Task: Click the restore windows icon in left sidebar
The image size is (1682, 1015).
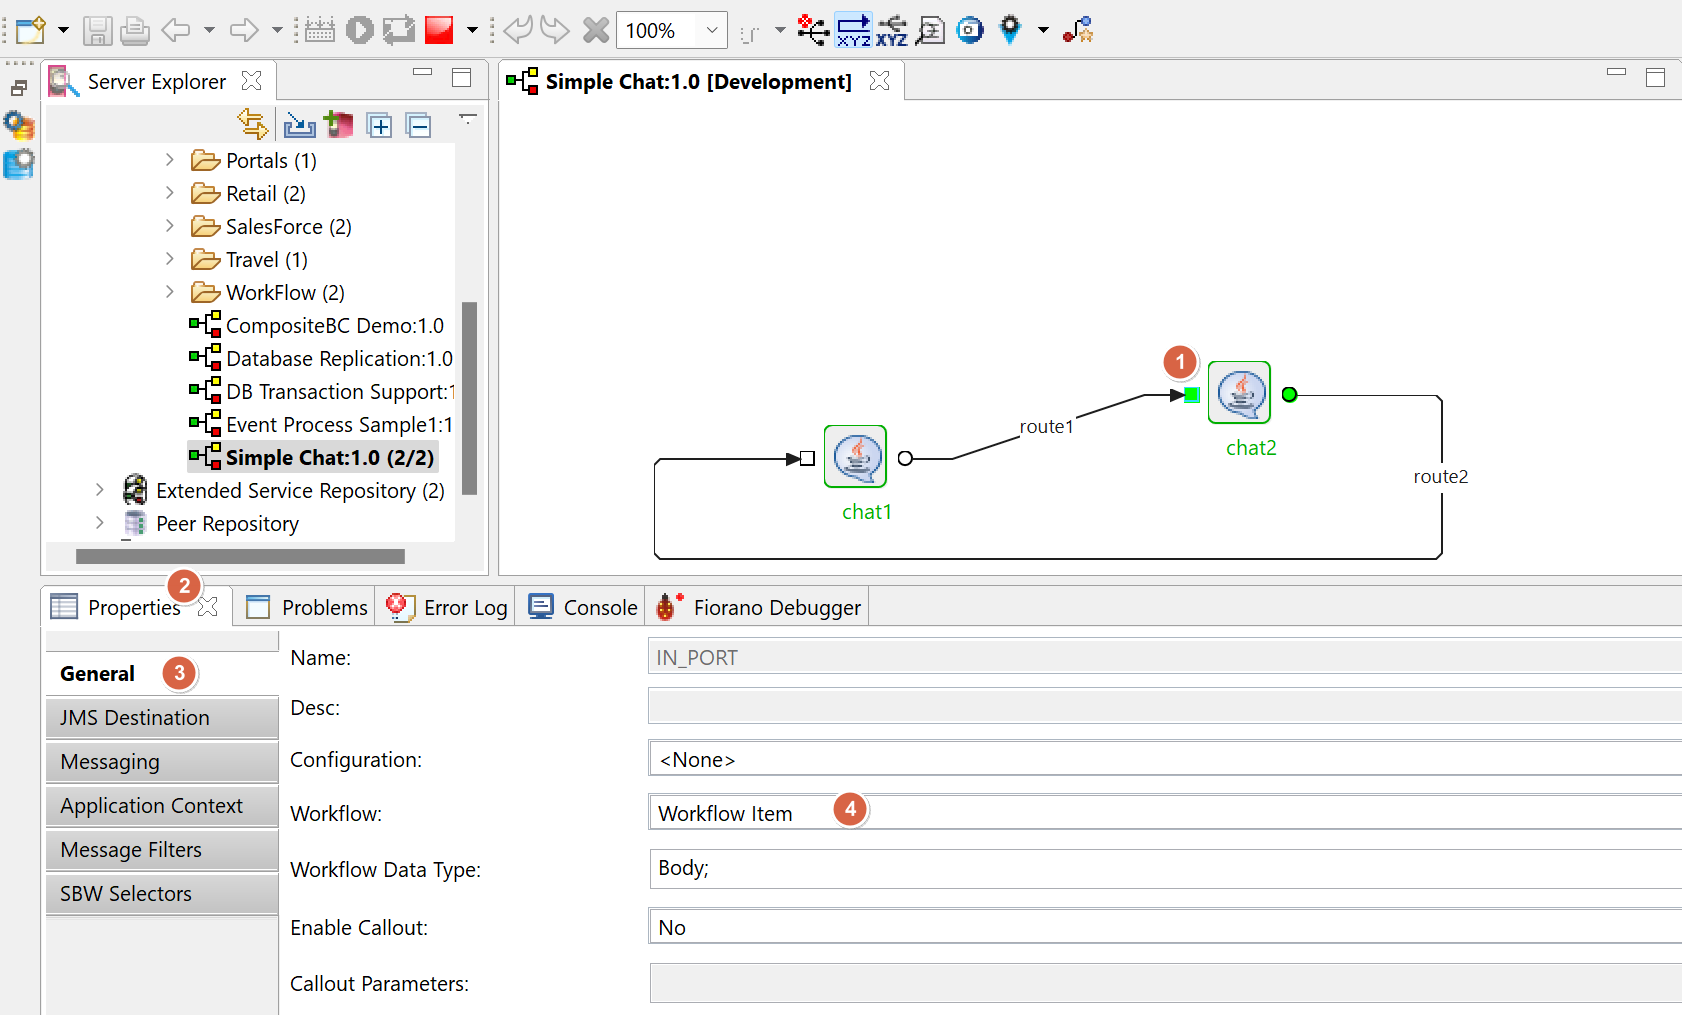Action: (x=18, y=88)
